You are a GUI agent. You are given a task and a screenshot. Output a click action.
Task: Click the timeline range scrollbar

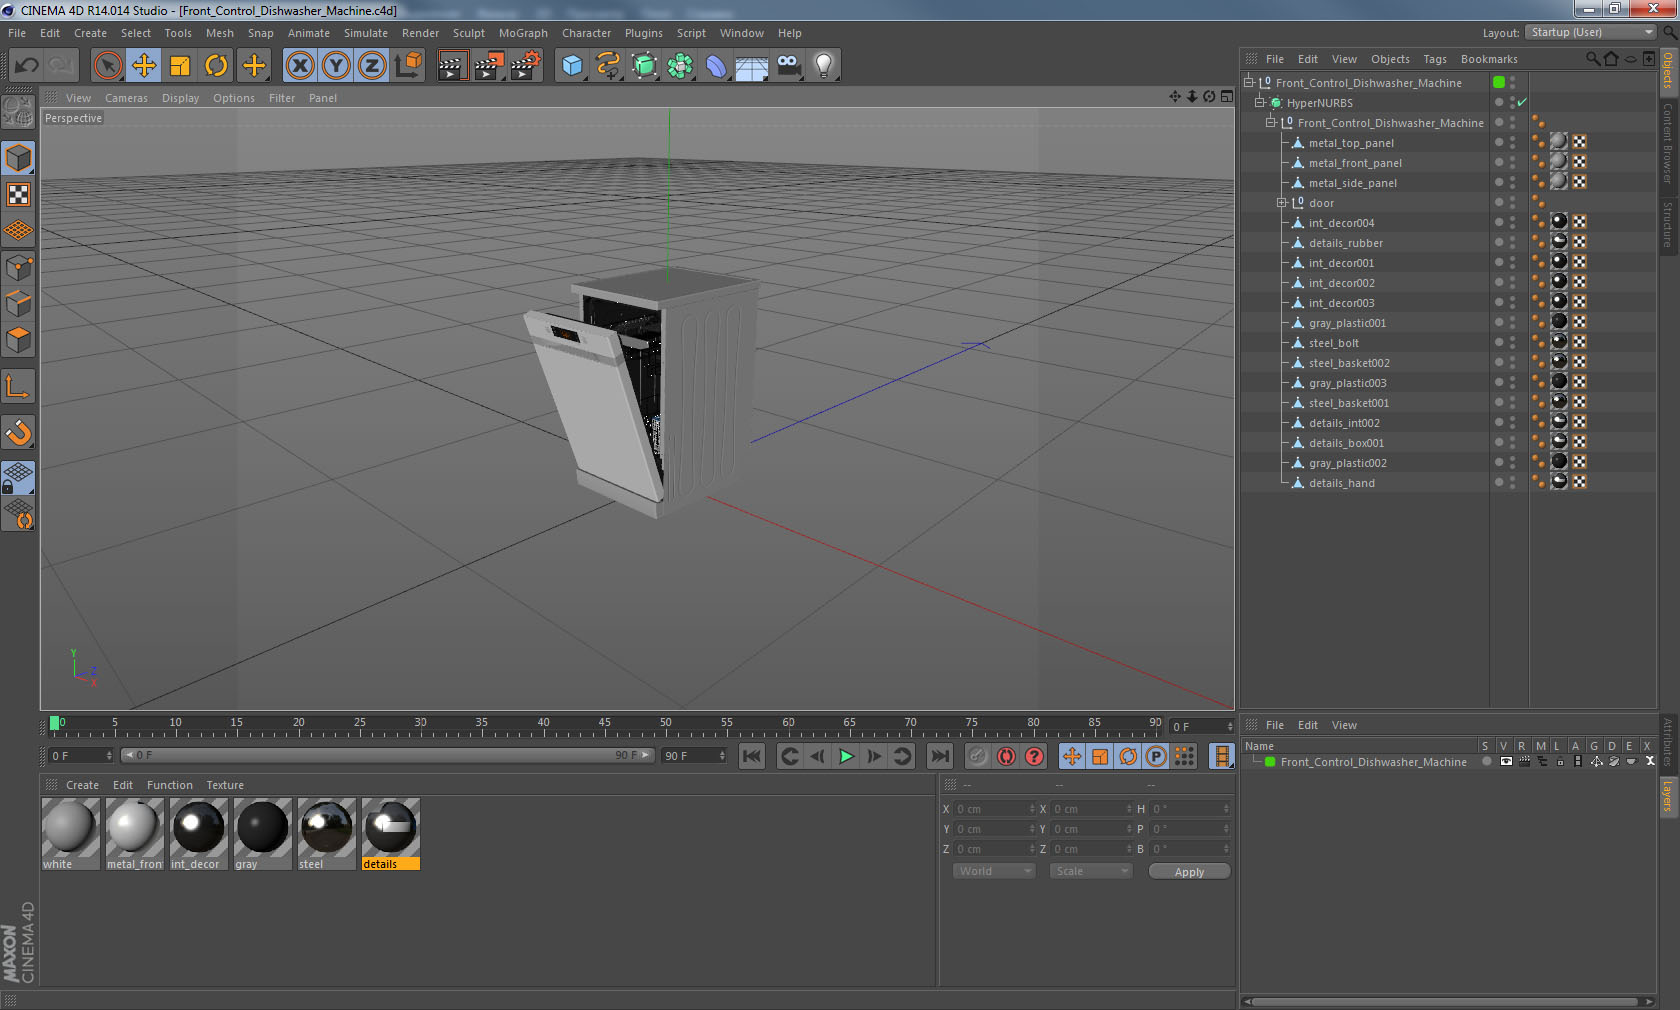pyautogui.click(x=387, y=755)
